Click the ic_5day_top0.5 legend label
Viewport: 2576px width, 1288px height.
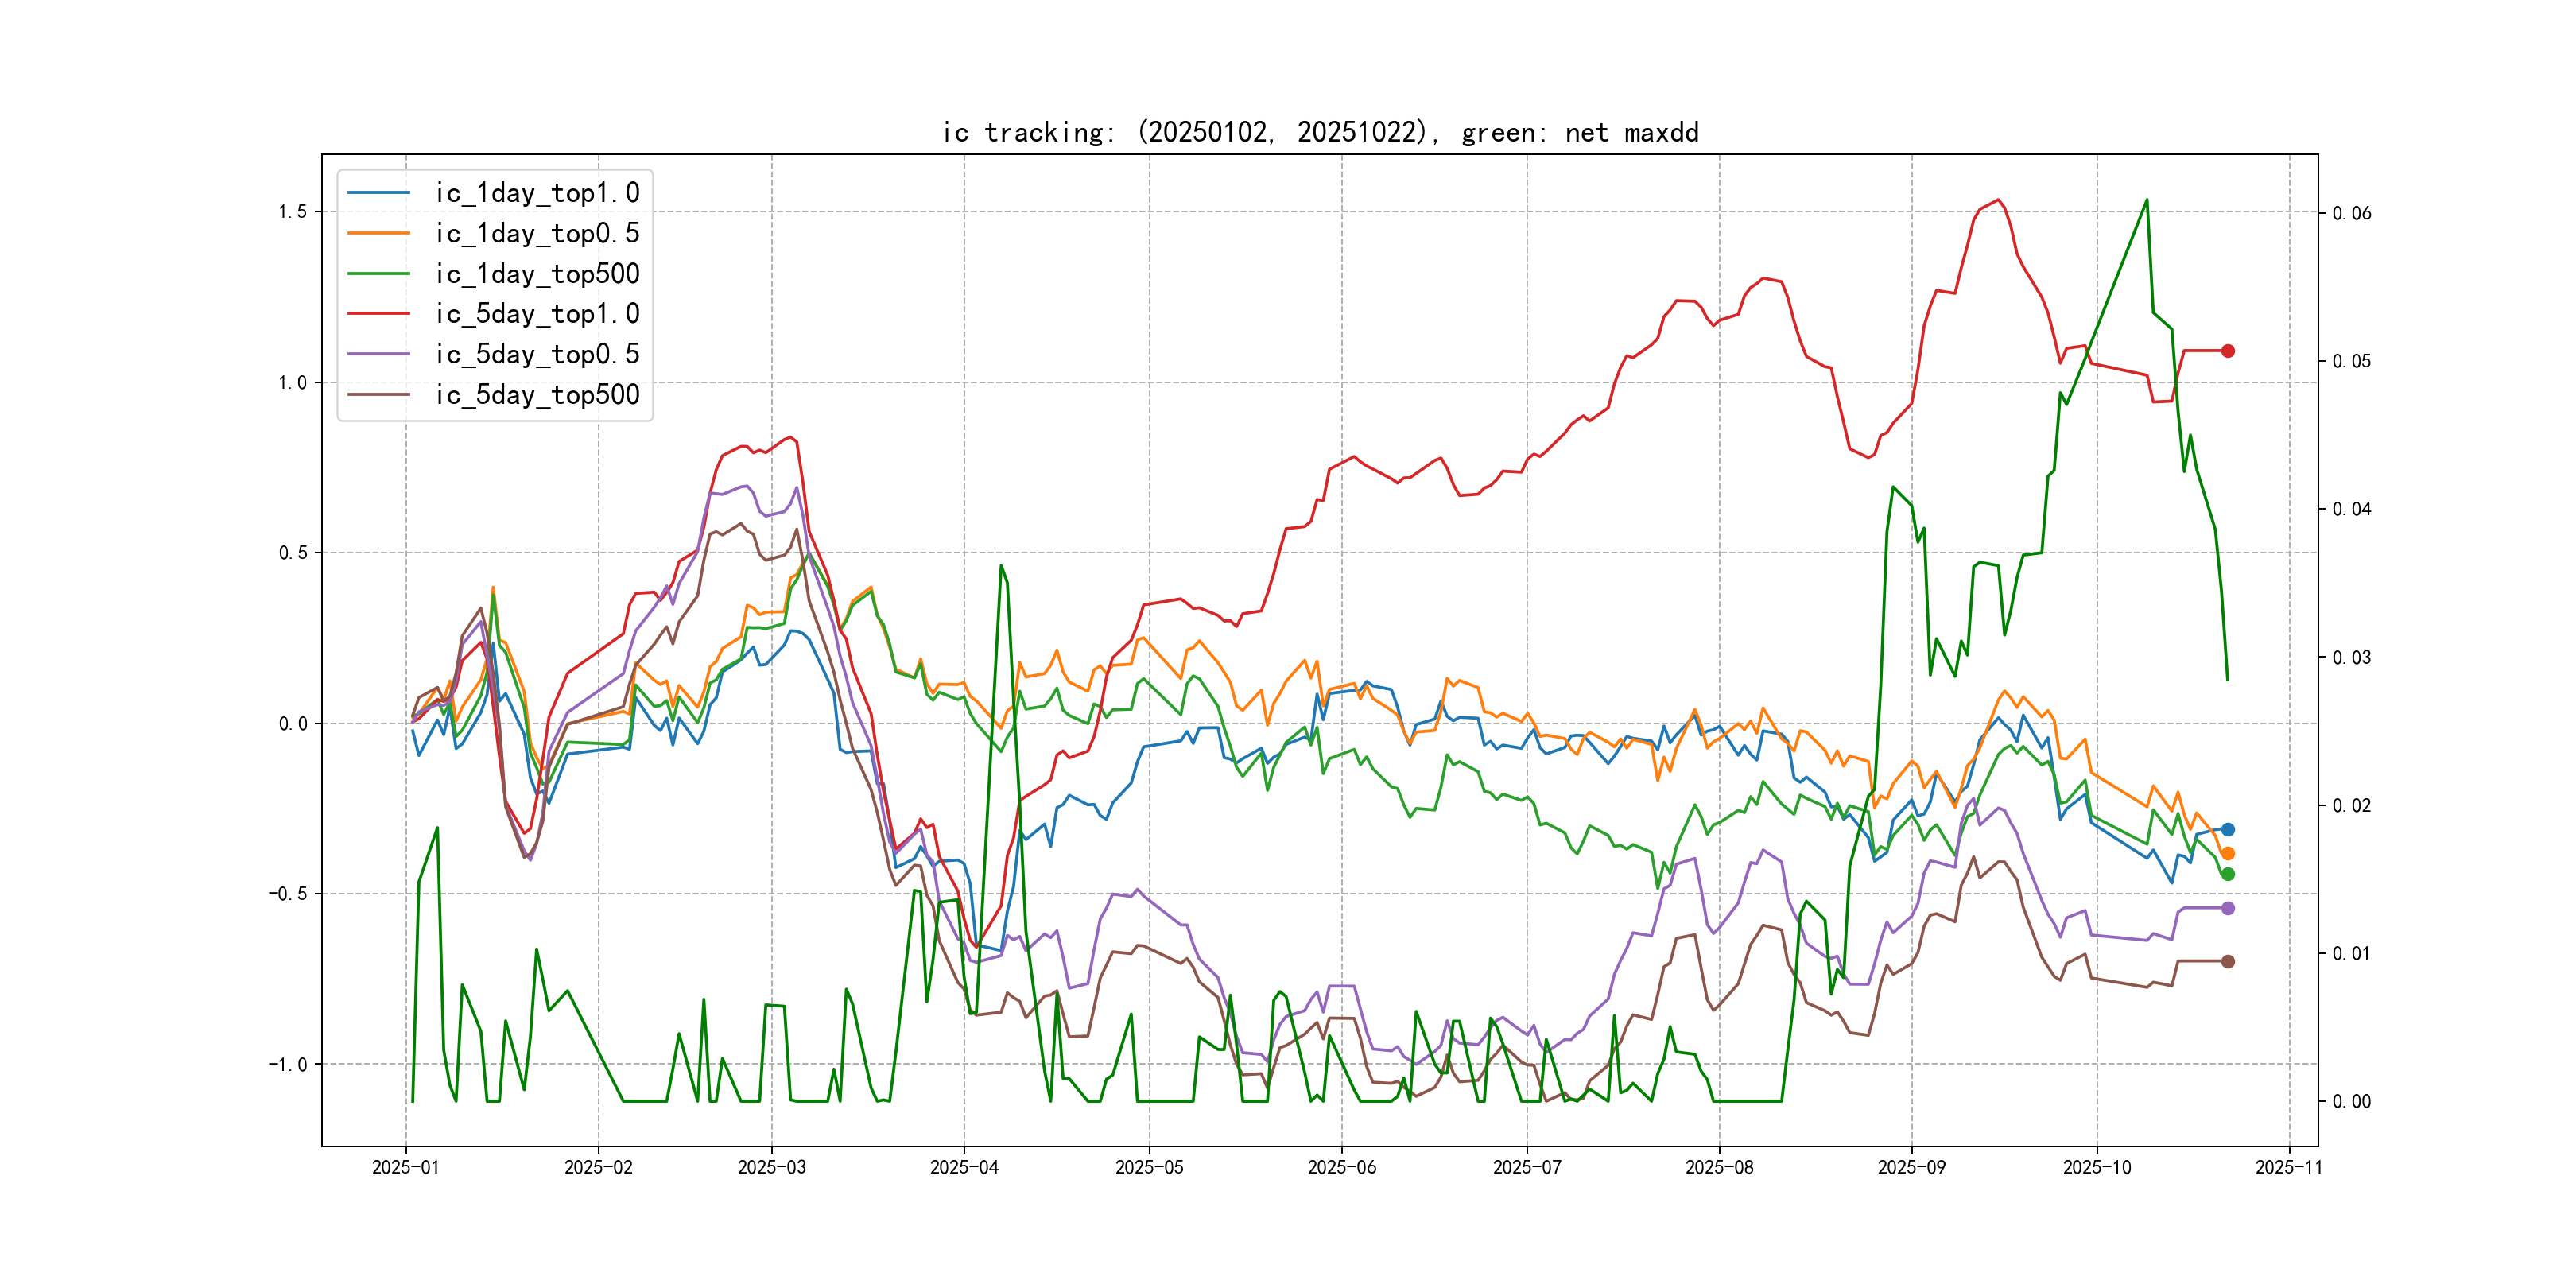(537, 354)
